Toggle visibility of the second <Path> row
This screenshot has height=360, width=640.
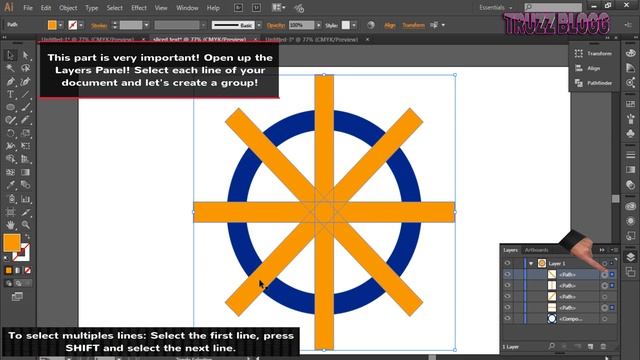tap(507, 285)
